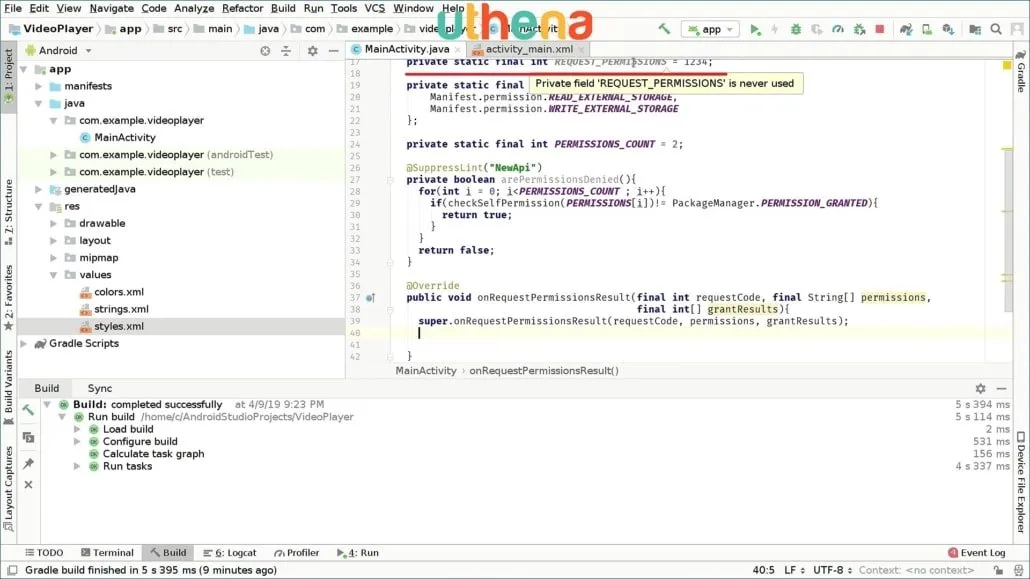
Task: Sync project with Gradle files icon
Action: click(x=906, y=30)
